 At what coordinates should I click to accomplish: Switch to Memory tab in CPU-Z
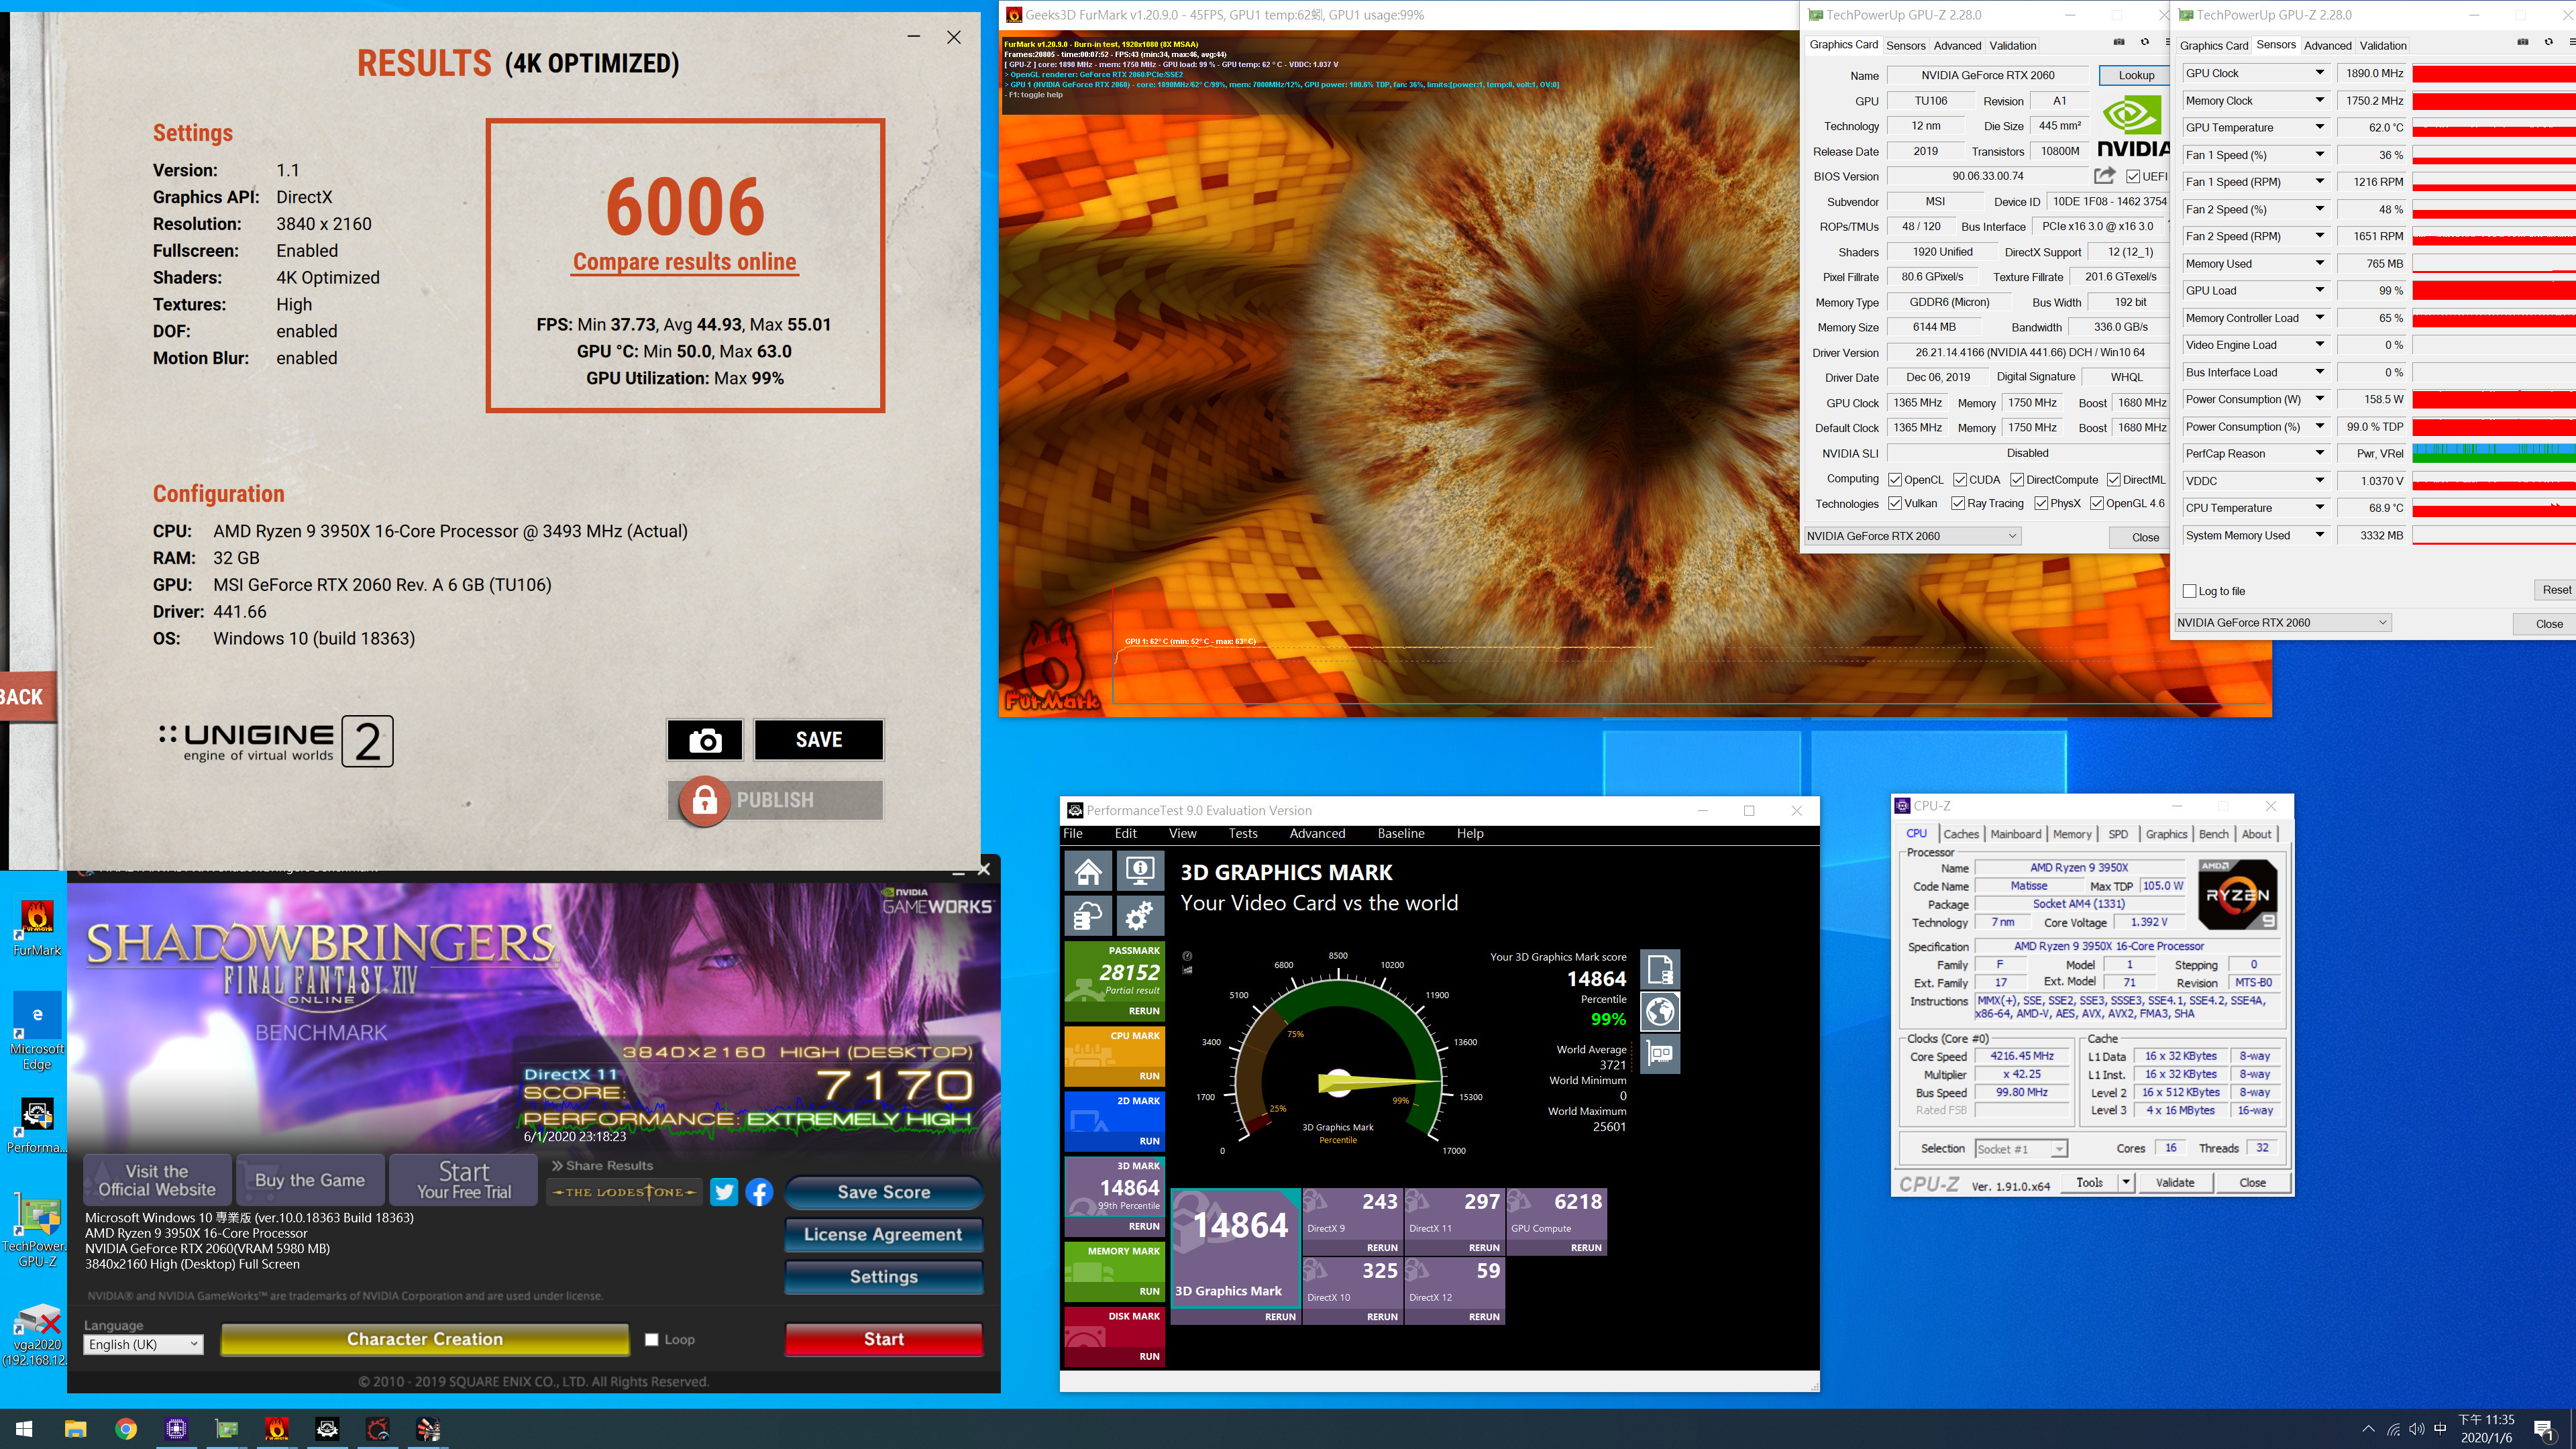point(2072,834)
